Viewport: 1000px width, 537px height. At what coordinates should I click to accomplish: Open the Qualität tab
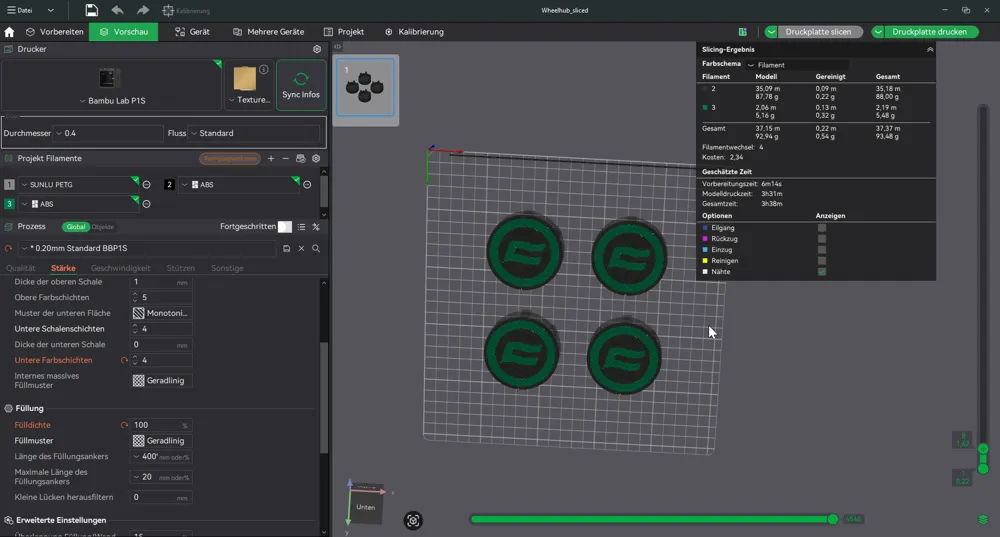20,268
